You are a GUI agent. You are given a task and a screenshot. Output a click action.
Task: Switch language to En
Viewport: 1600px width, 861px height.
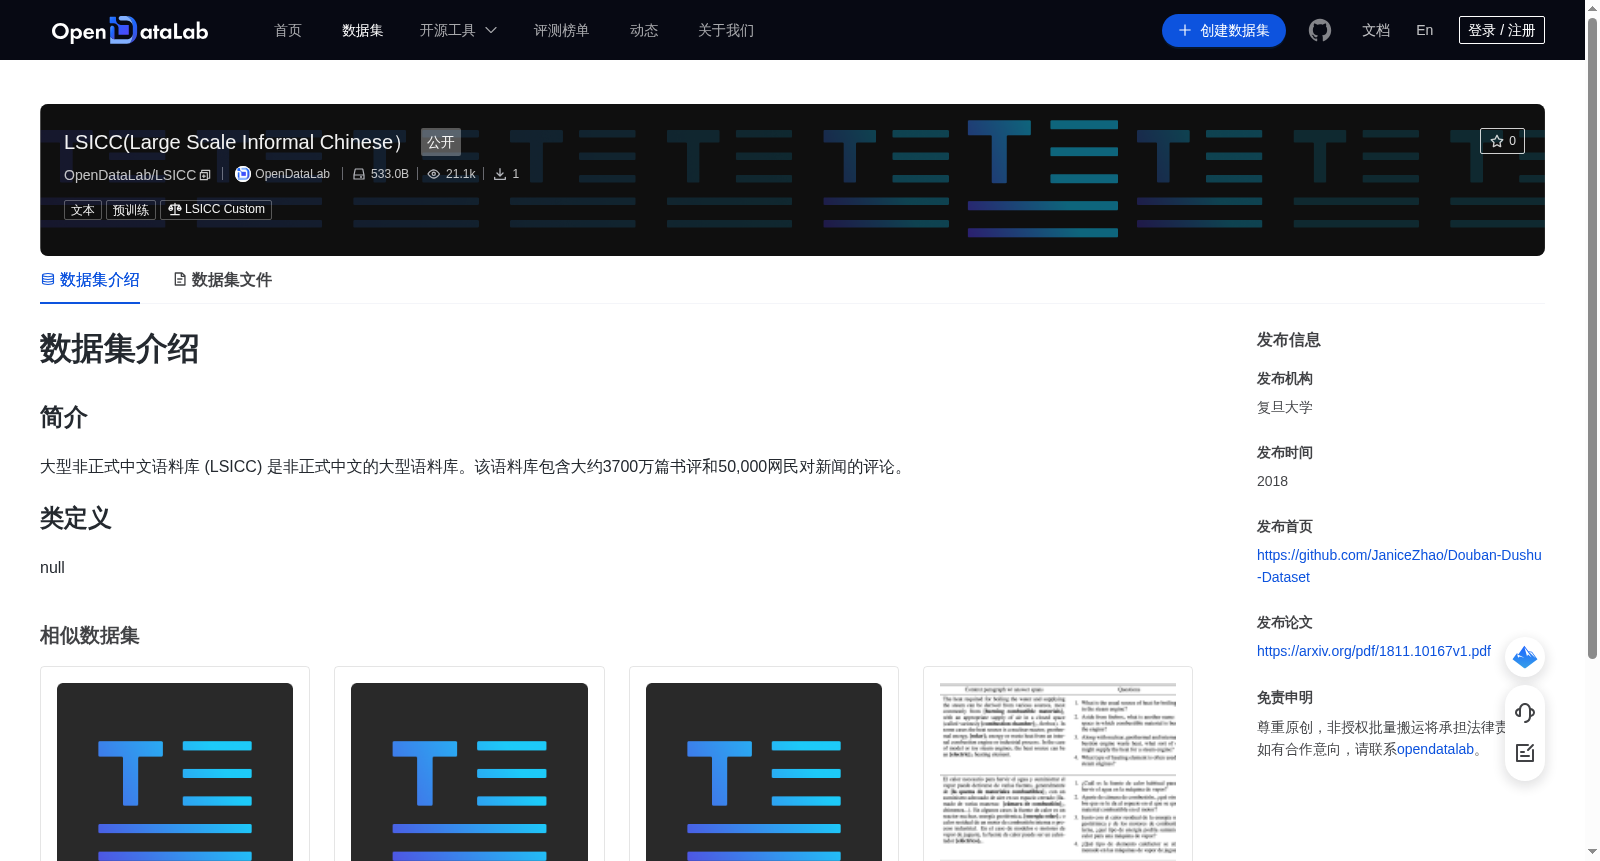point(1425,30)
